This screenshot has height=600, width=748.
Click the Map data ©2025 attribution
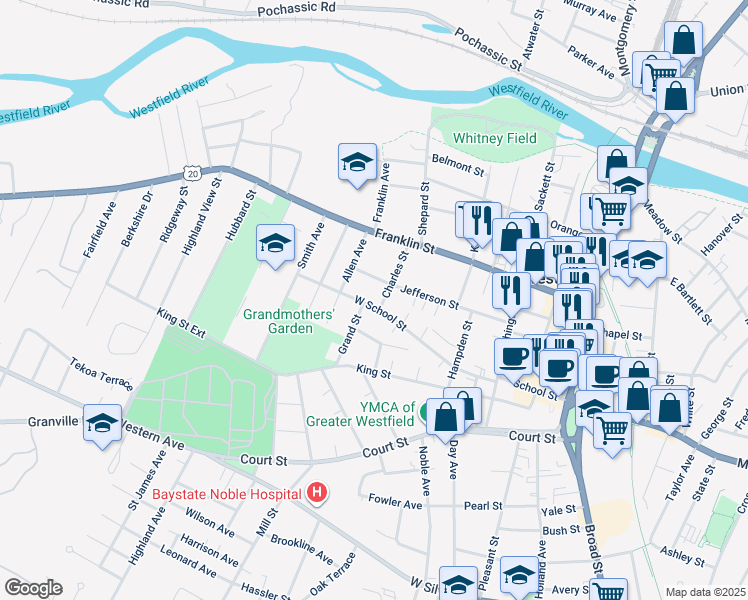(x=706, y=592)
